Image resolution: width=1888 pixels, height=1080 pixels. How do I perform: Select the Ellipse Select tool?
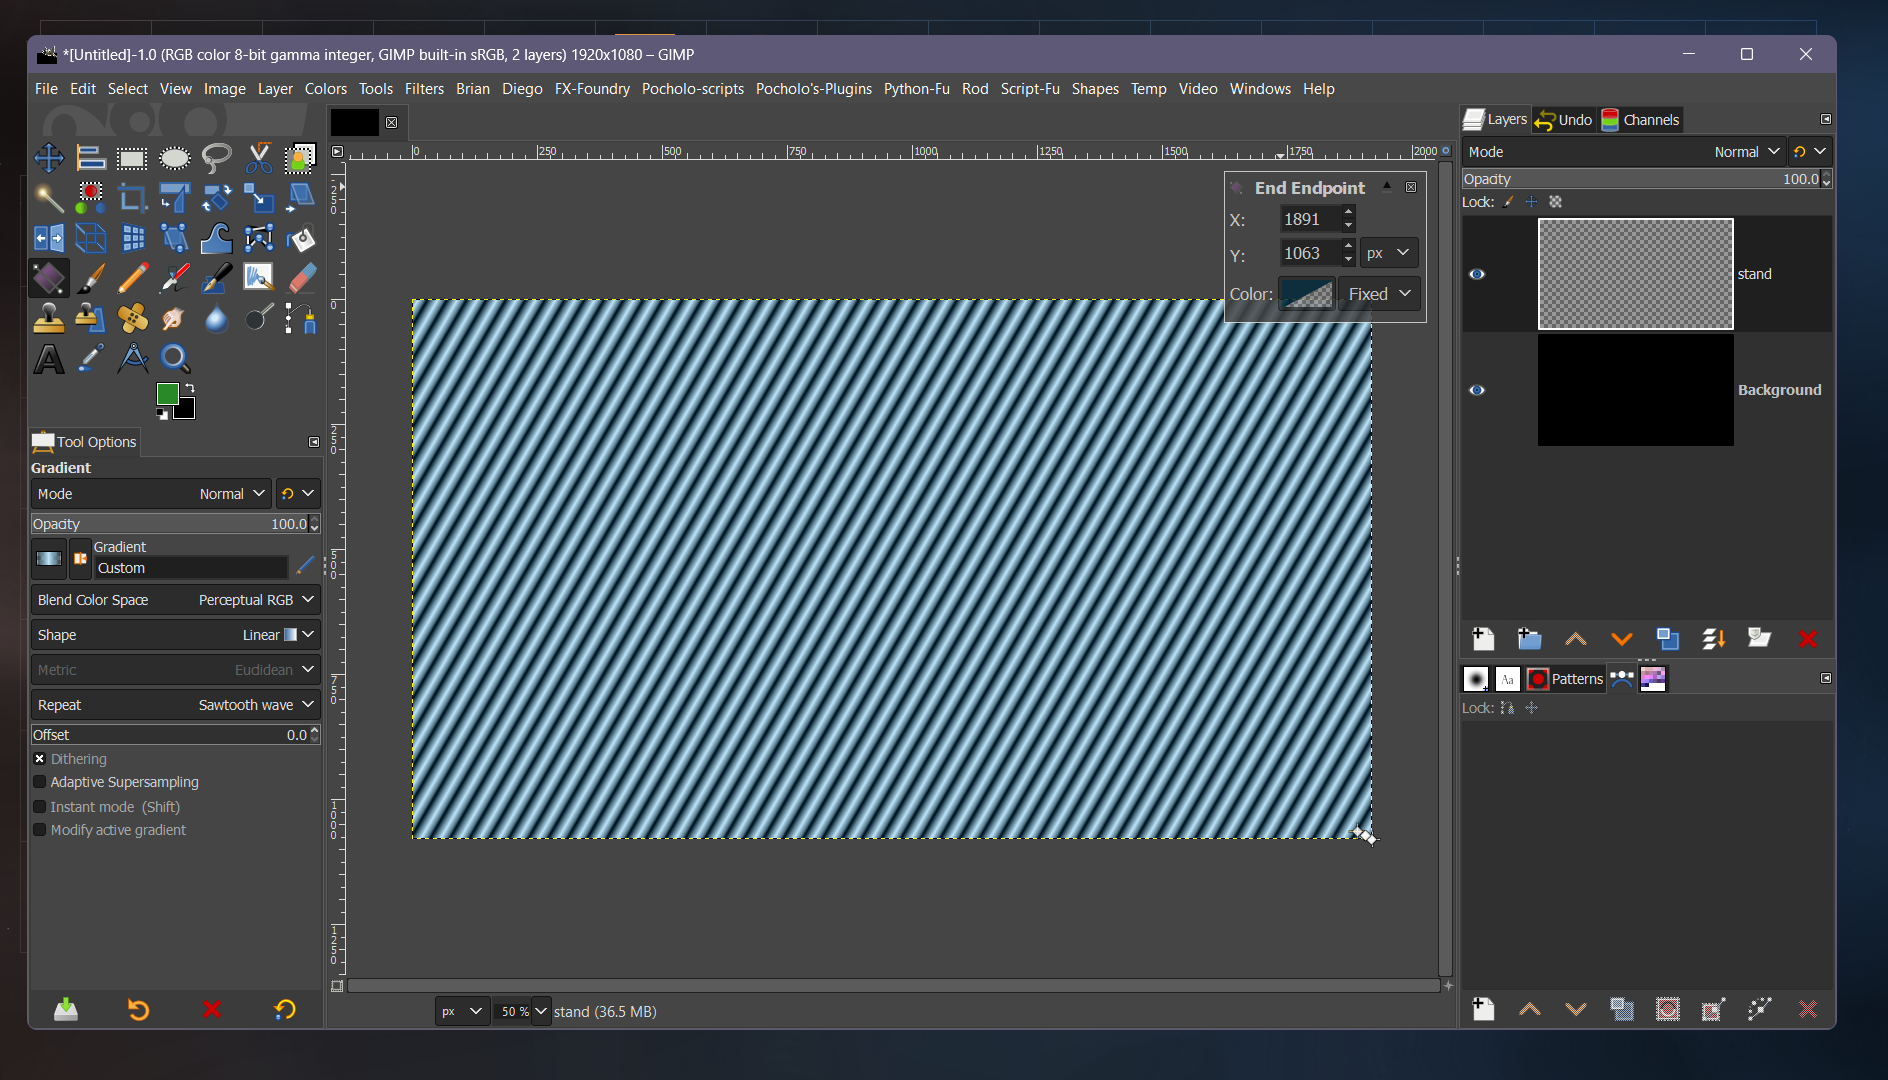point(174,158)
